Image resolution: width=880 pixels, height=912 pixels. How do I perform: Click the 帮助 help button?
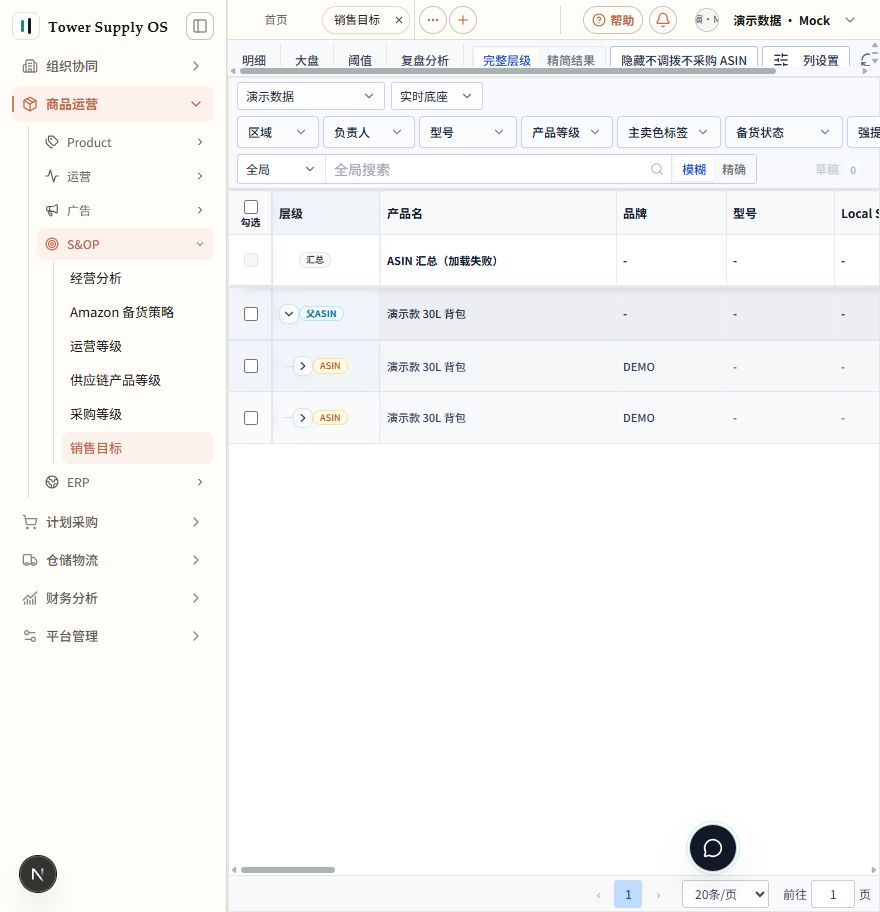pos(612,20)
